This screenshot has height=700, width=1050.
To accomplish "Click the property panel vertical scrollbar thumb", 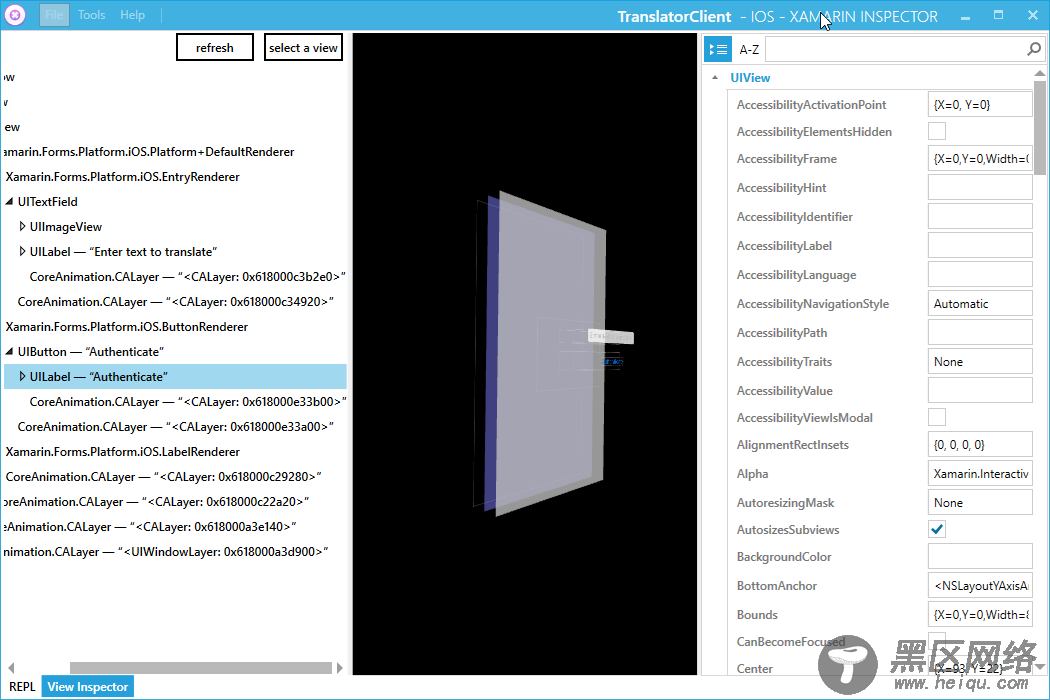I will tap(1039, 127).
